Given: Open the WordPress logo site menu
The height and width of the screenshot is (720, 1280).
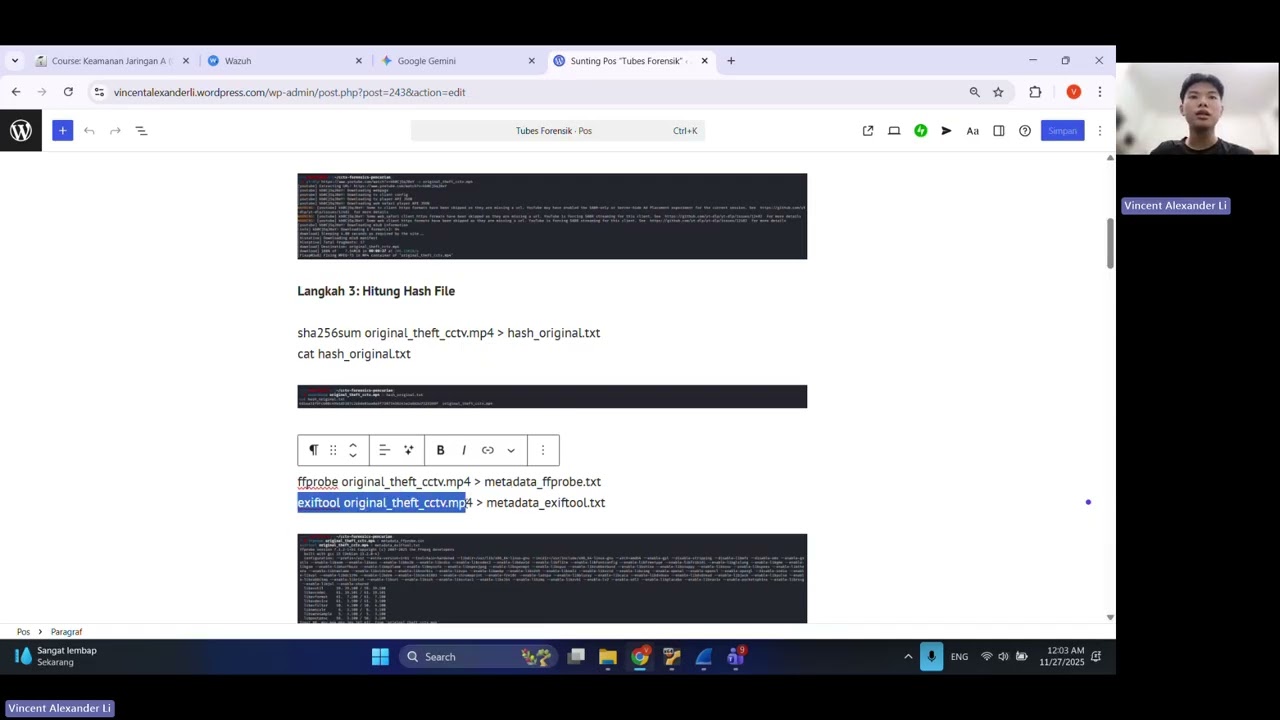Looking at the screenshot, I should click(21, 131).
